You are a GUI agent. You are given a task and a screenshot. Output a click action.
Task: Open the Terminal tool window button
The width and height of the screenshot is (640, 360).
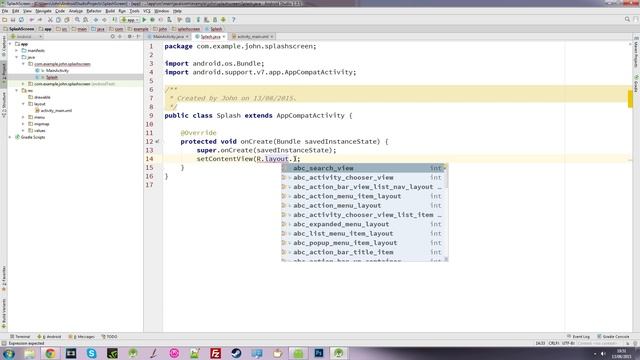tap(20, 337)
